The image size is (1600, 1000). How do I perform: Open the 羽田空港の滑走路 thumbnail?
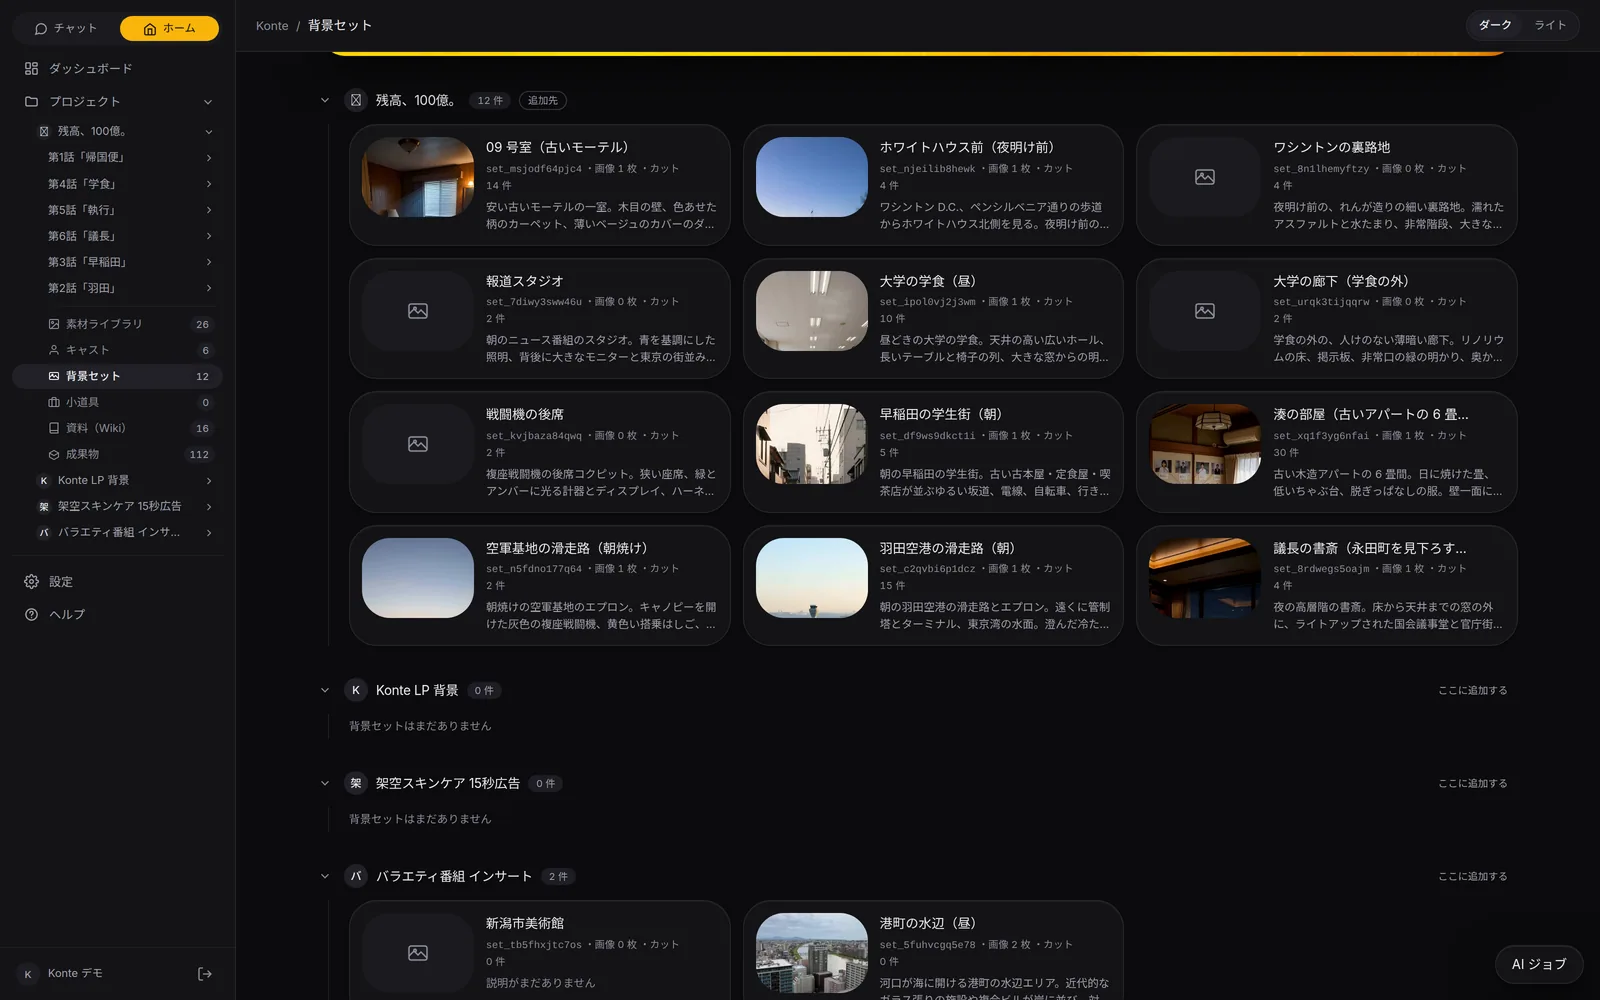[811, 578]
